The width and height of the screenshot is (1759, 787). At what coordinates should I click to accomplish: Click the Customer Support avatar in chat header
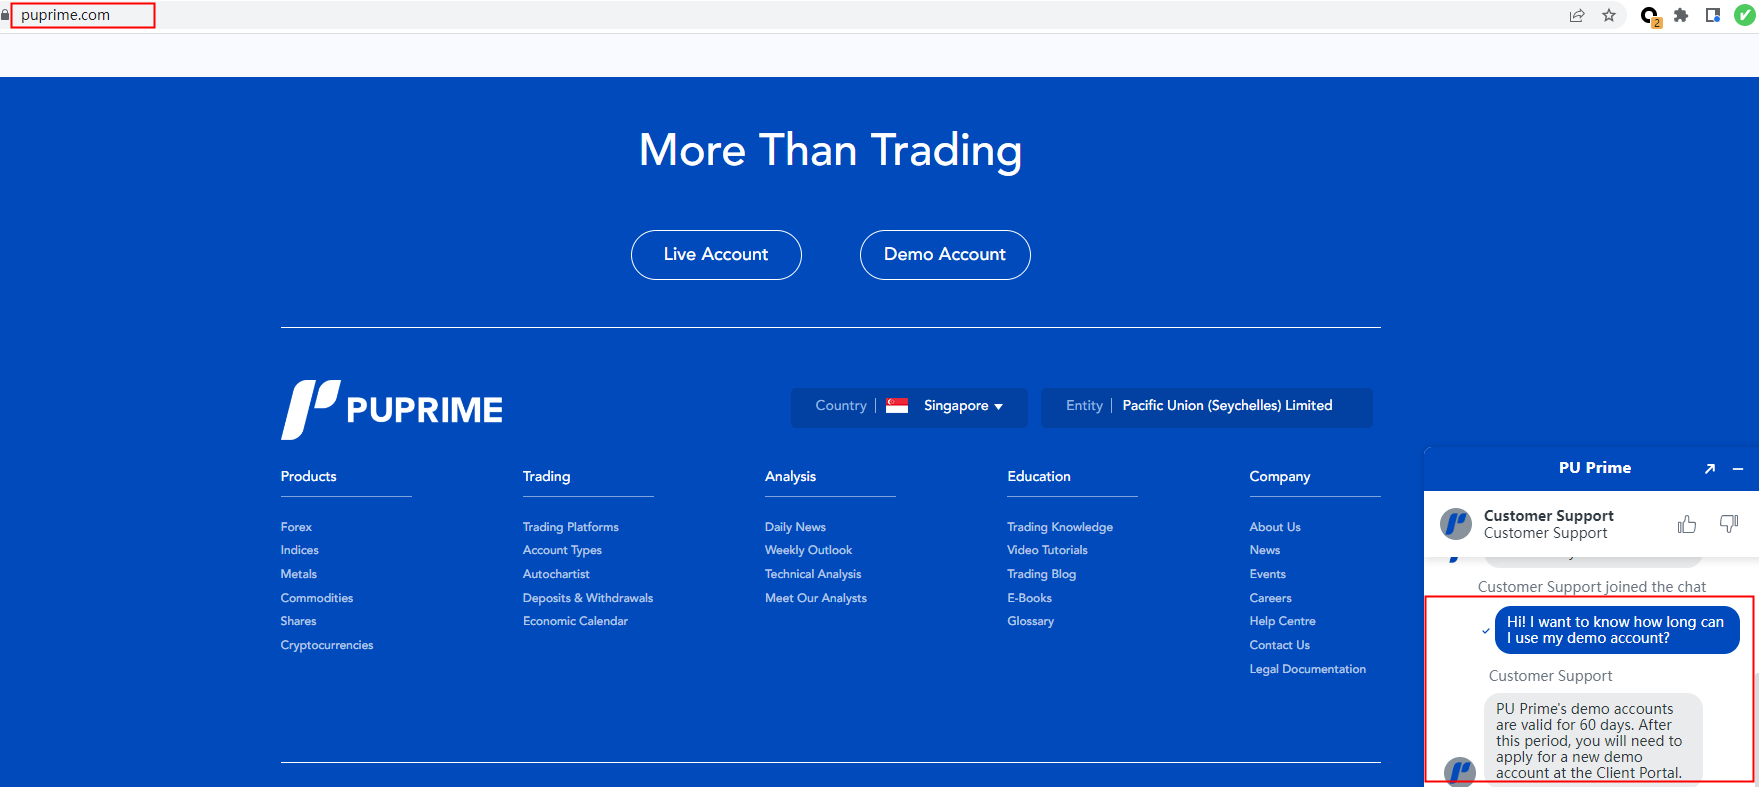pos(1456,523)
